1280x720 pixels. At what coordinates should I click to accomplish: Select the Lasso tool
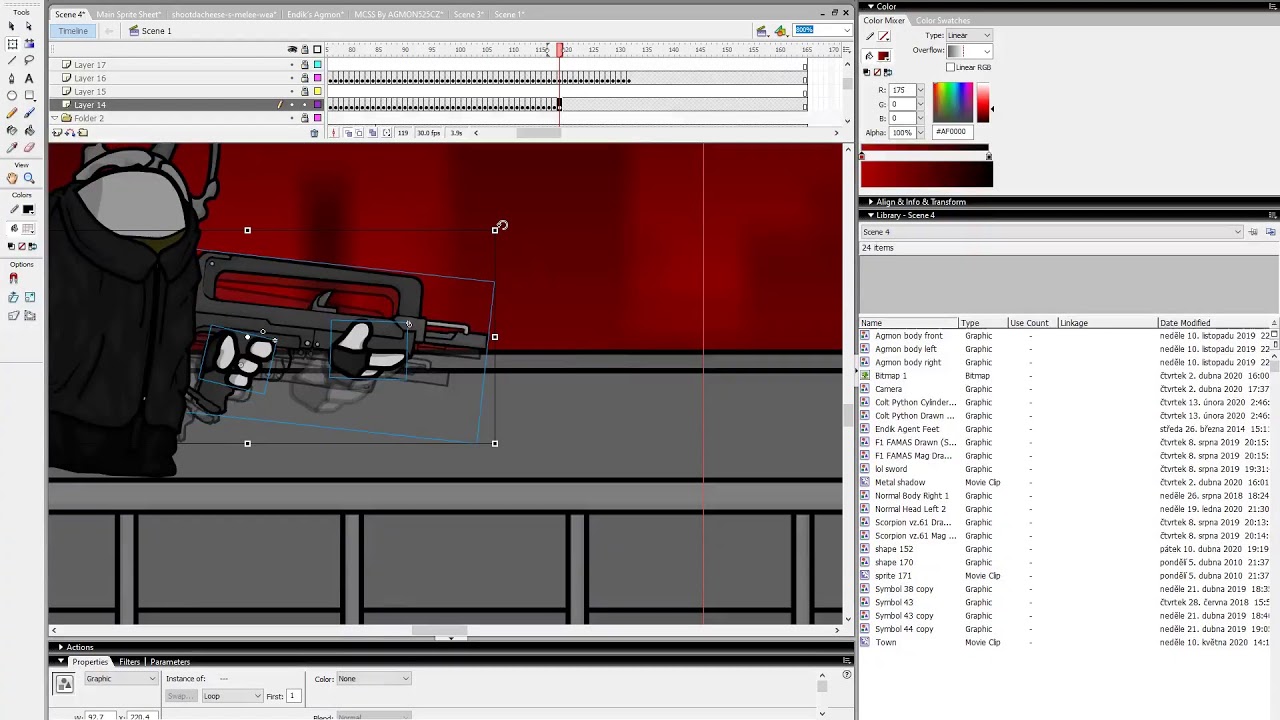tap(29, 61)
